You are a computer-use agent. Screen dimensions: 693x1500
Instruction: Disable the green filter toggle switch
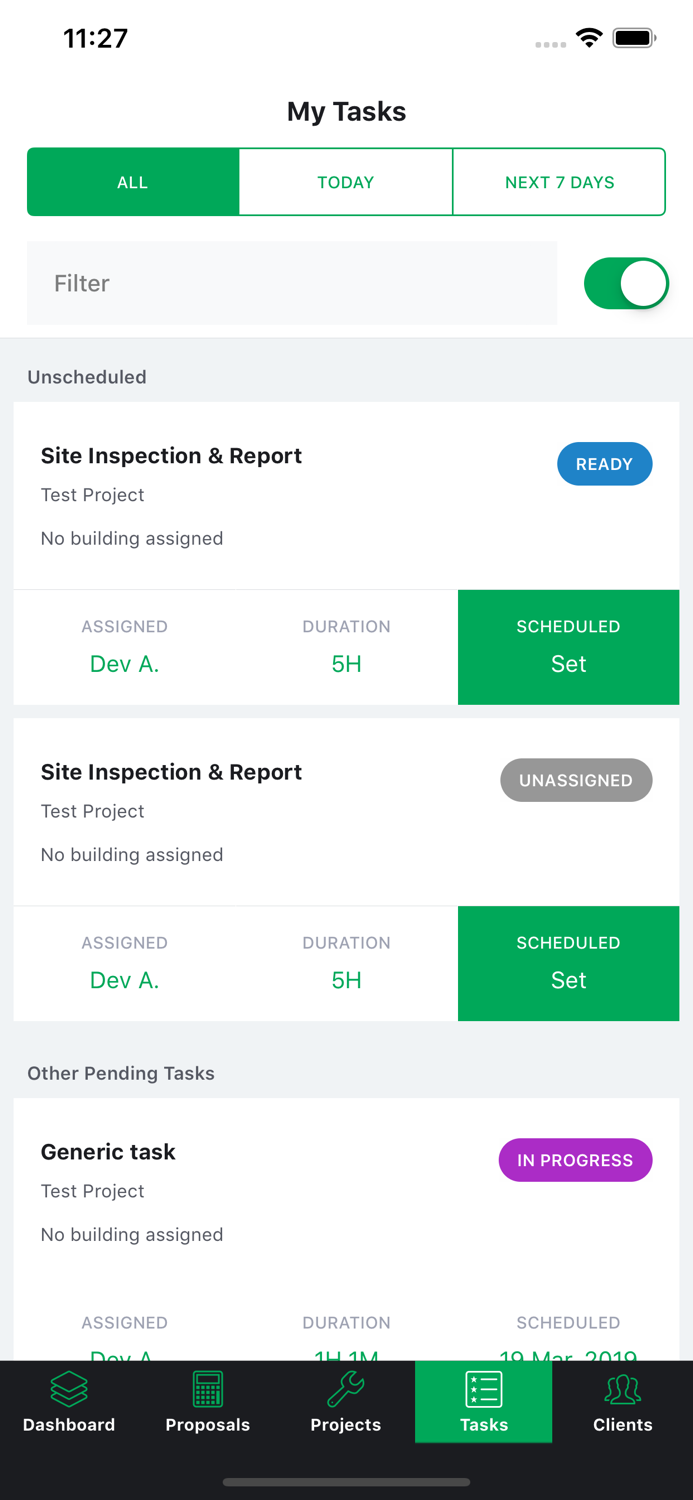[626, 283]
